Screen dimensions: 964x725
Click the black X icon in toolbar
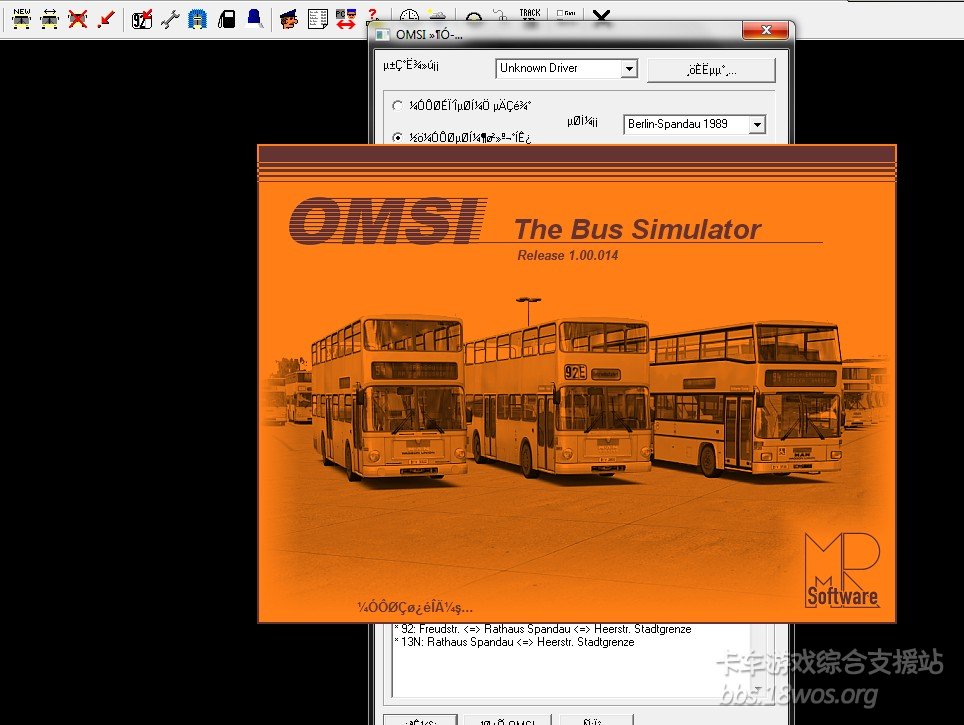click(x=601, y=16)
